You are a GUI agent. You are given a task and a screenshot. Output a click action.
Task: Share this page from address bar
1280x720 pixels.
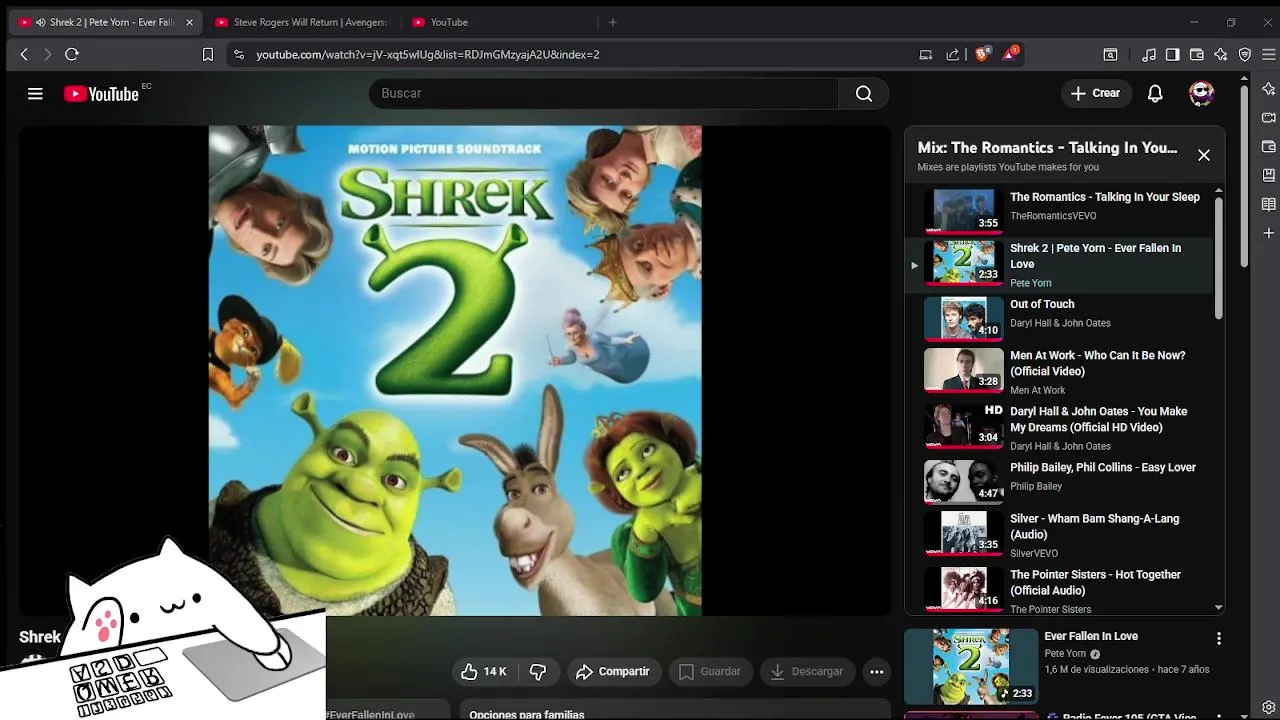[953, 55]
